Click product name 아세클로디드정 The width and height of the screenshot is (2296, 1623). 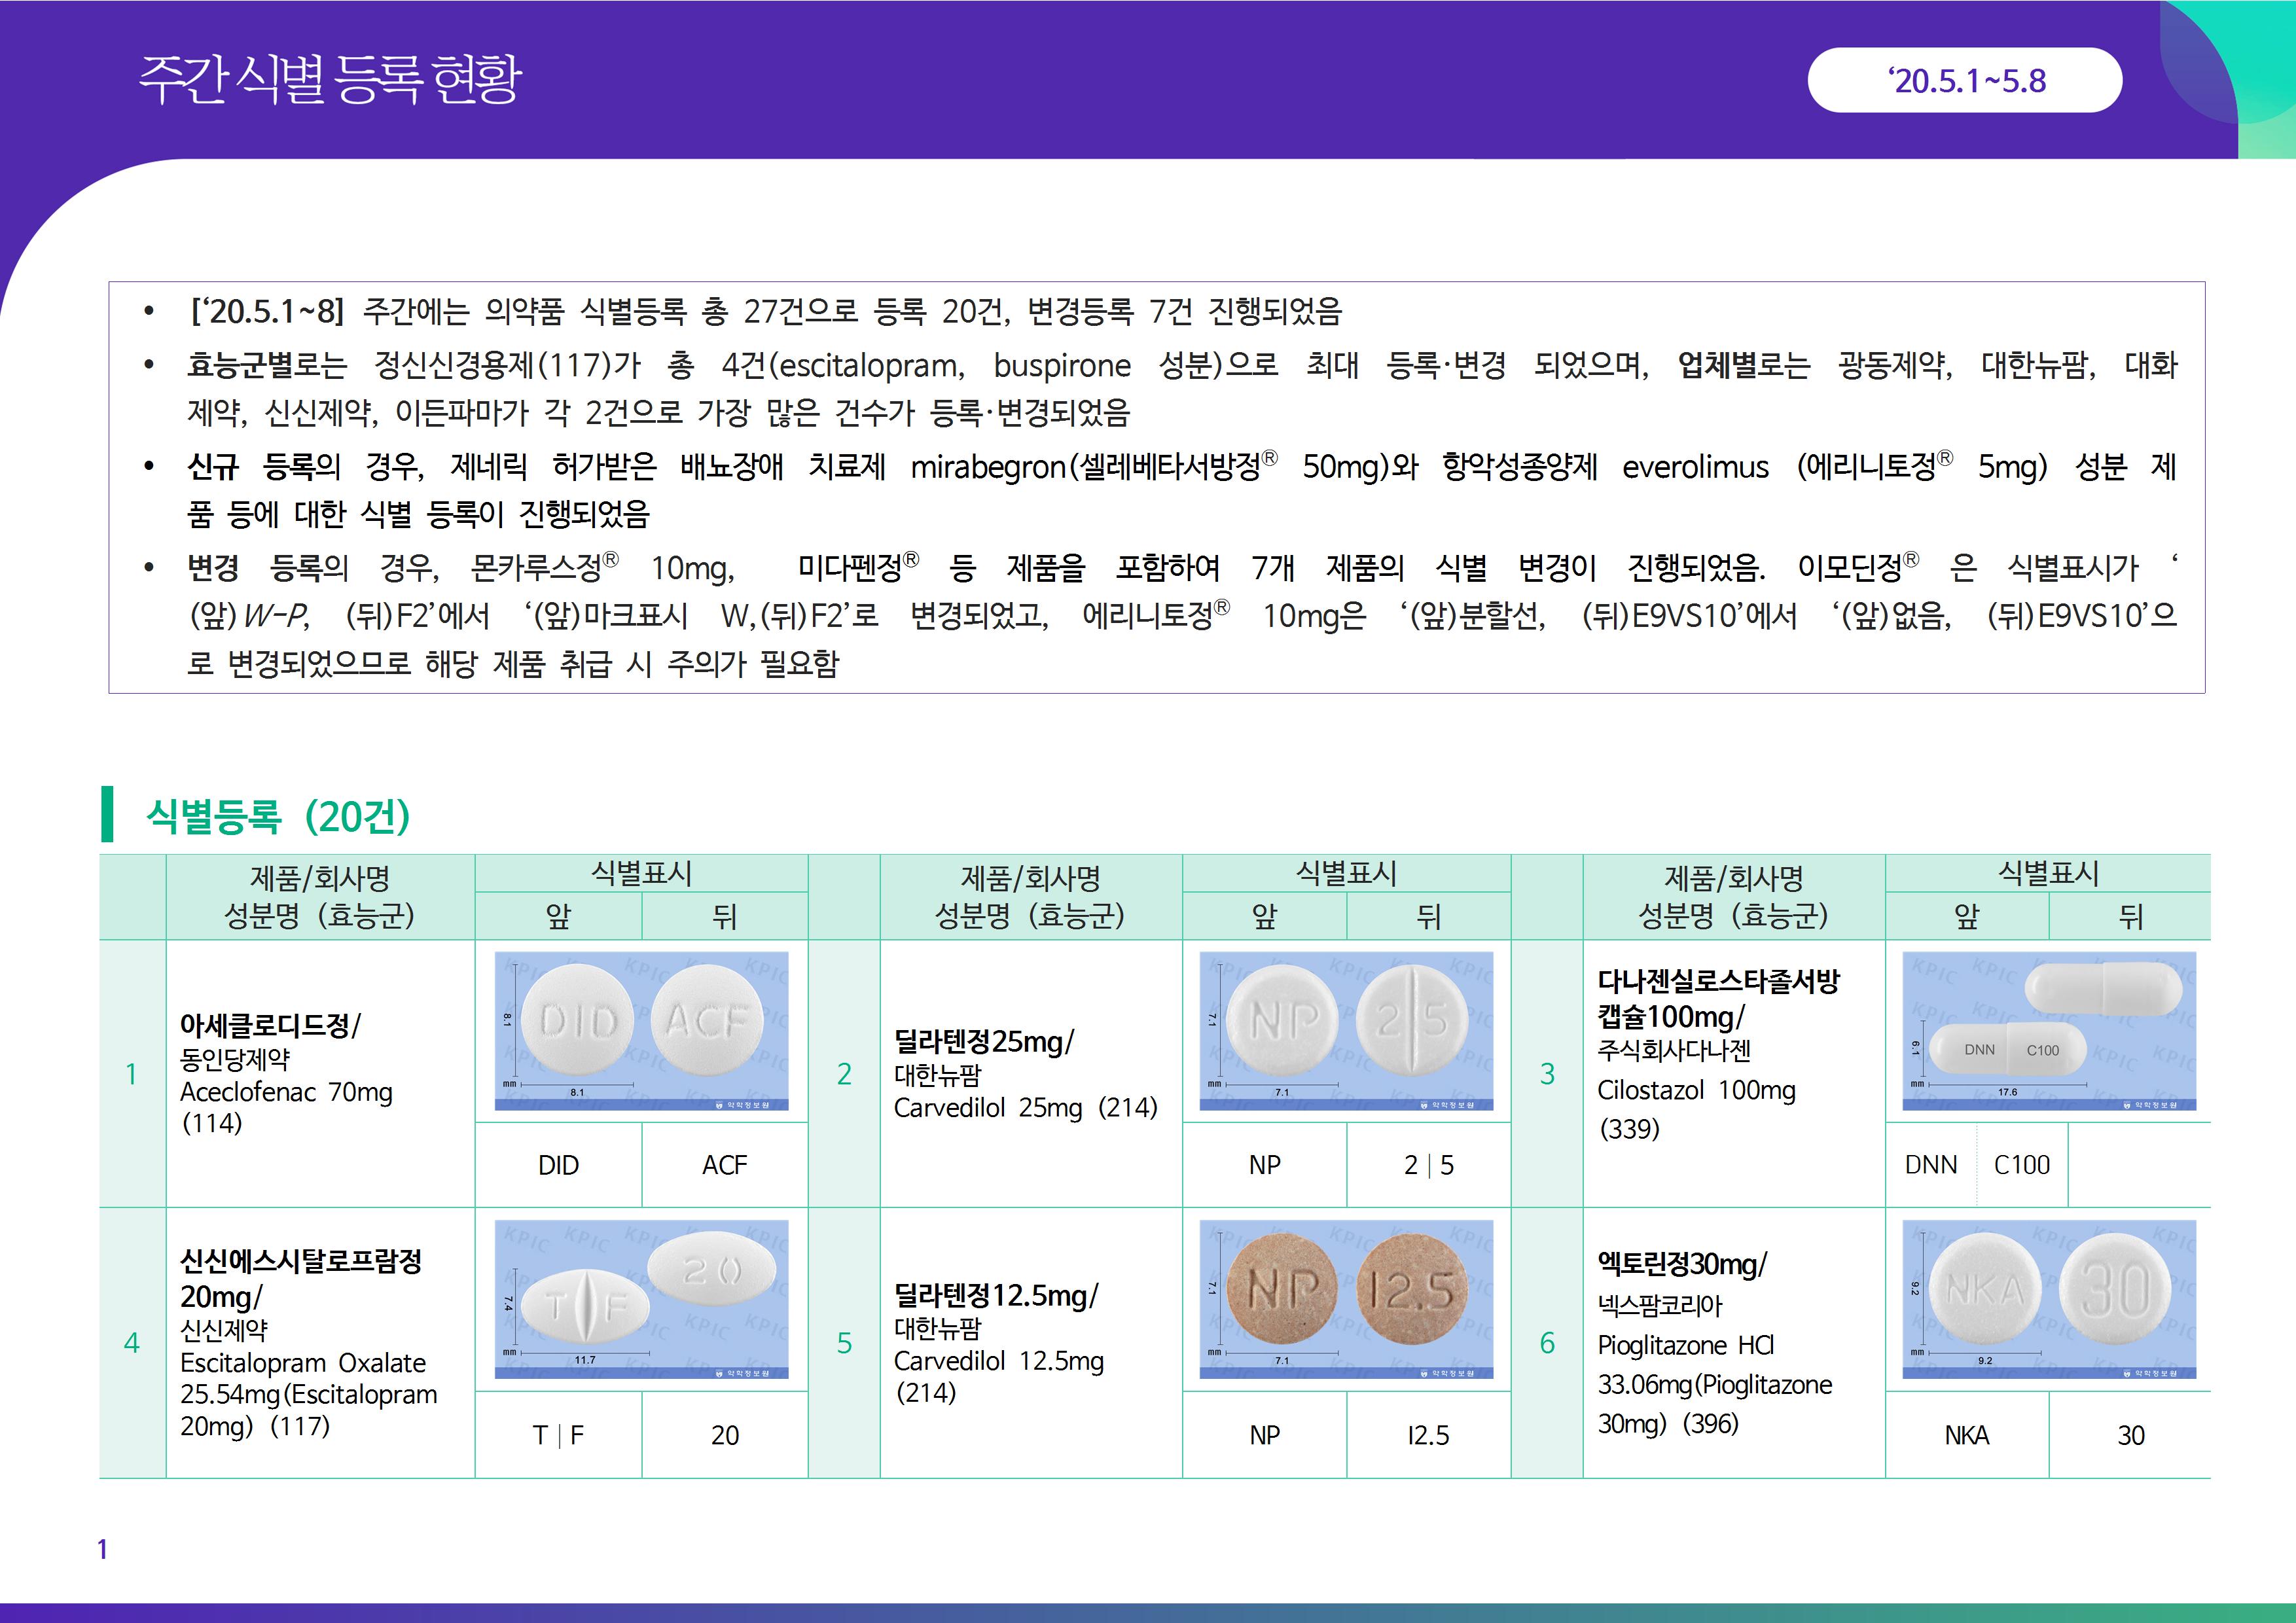(x=269, y=1025)
